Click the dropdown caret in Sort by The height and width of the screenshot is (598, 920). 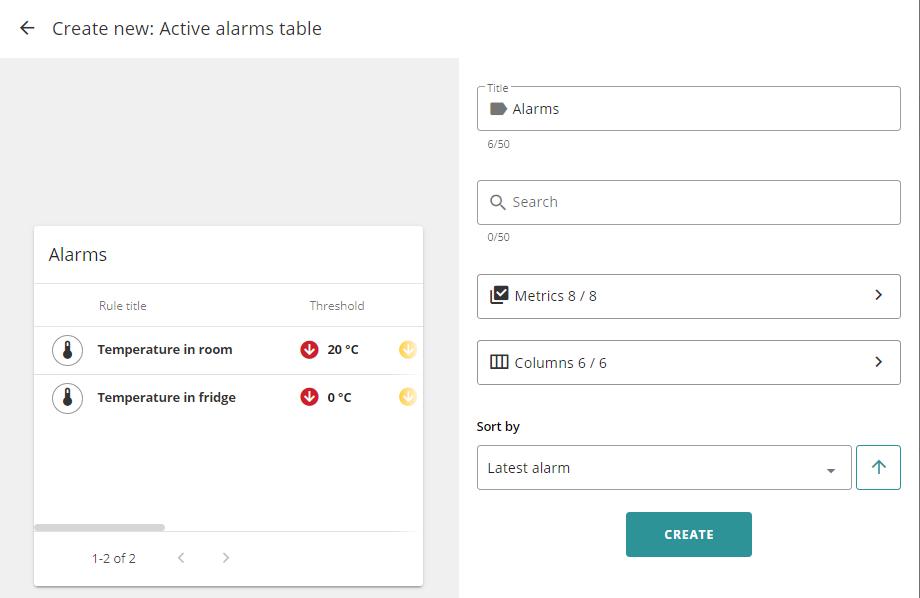coord(831,471)
